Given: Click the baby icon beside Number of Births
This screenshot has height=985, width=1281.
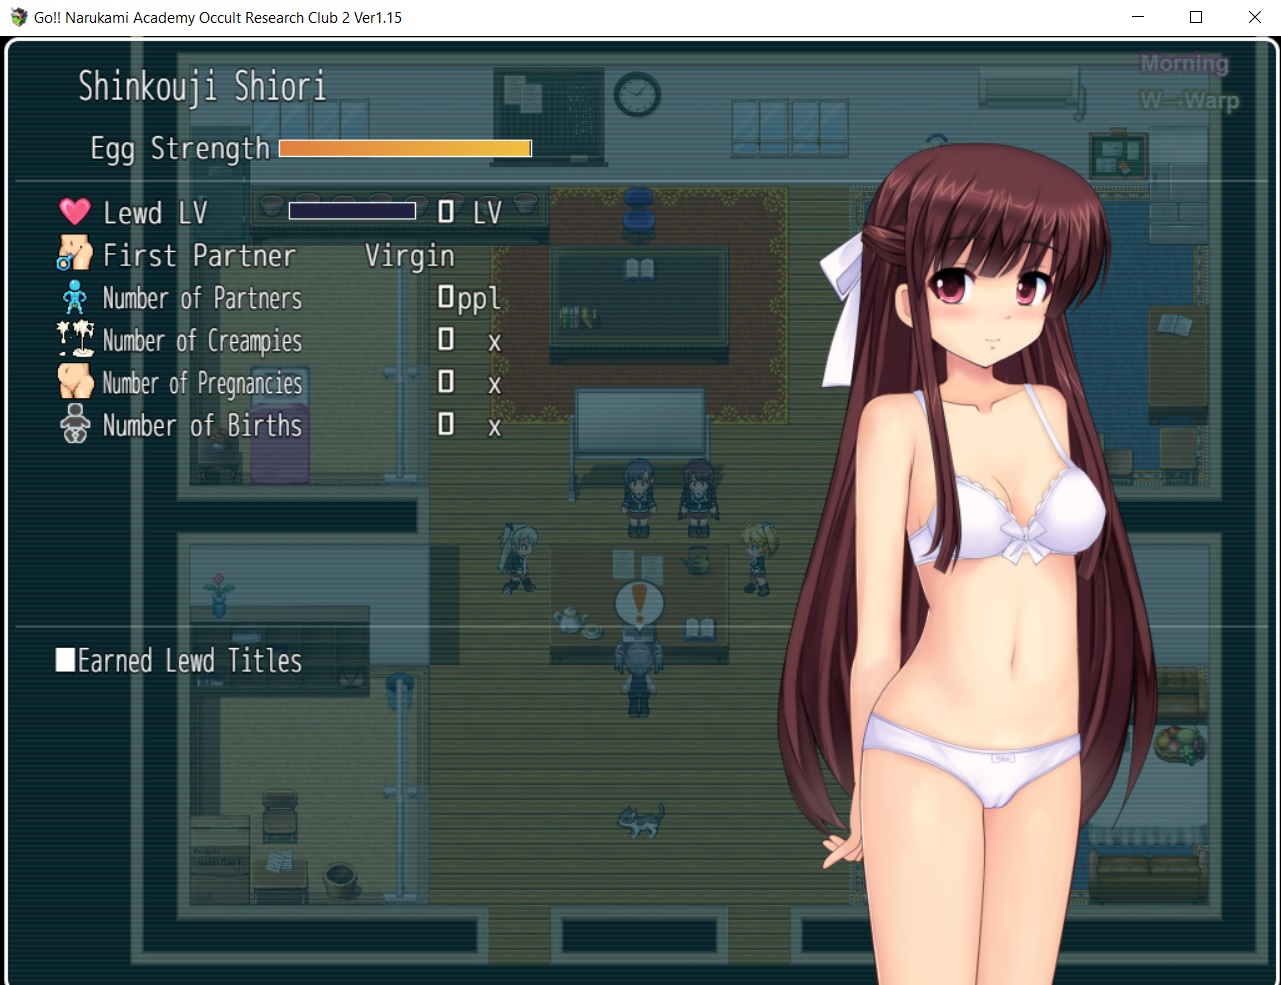Looking at the screenshot, I should (75, 424).
